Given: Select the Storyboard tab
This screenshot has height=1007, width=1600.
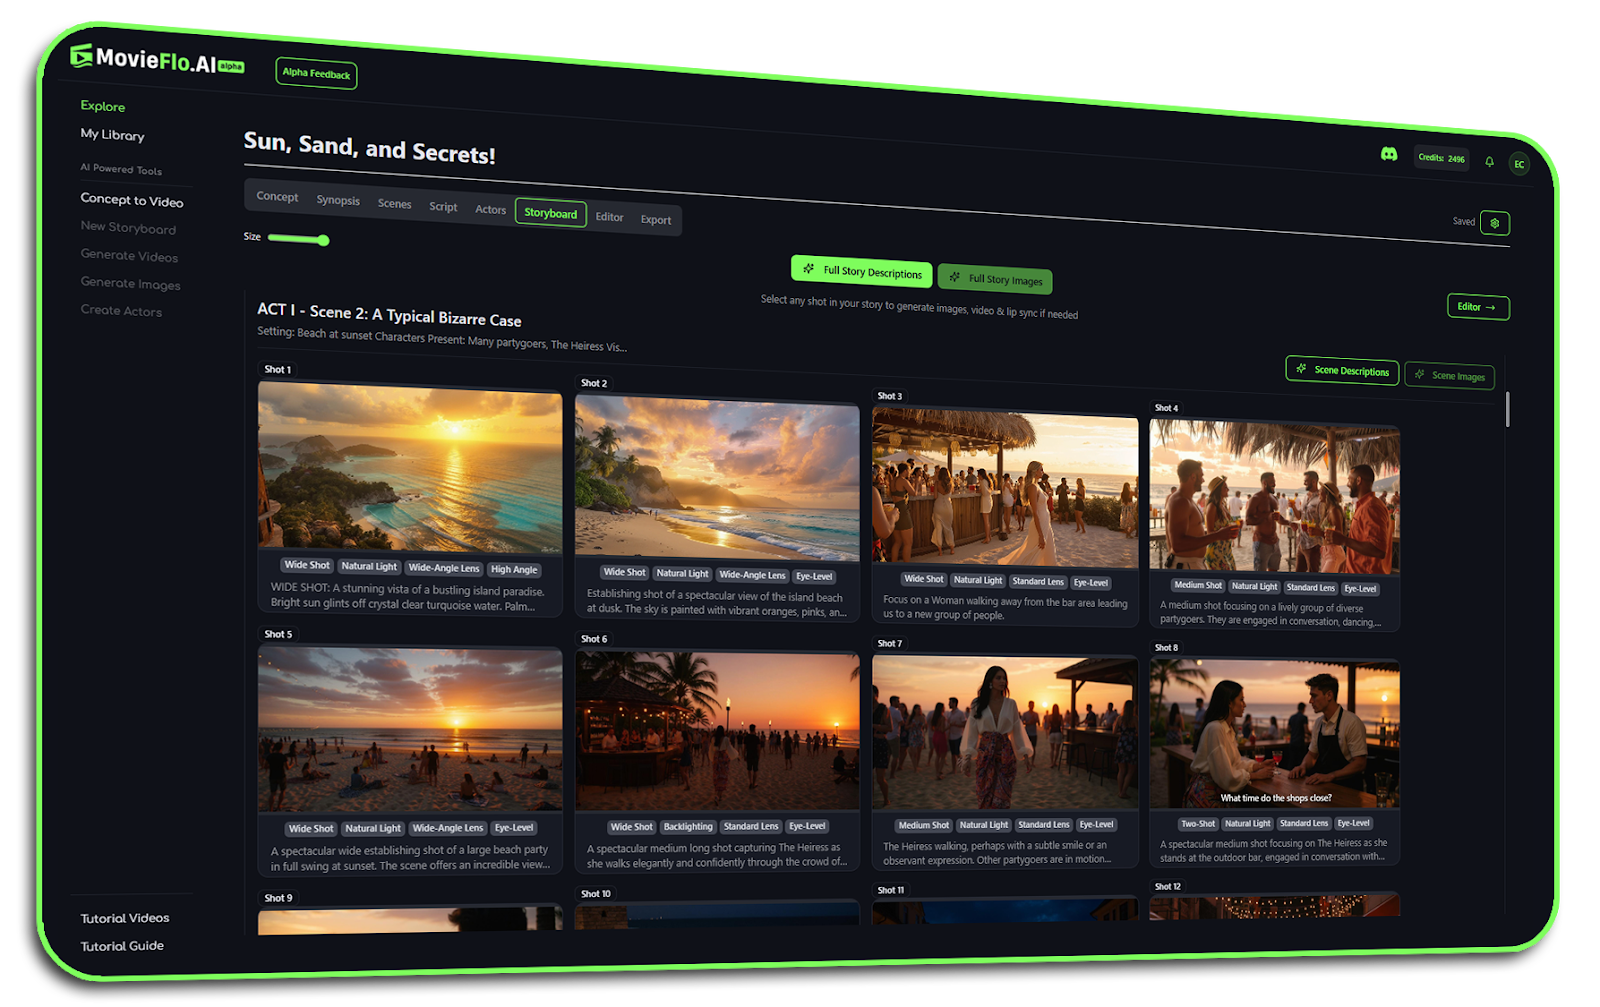Looking at the screenshot, I should [550, 213].
